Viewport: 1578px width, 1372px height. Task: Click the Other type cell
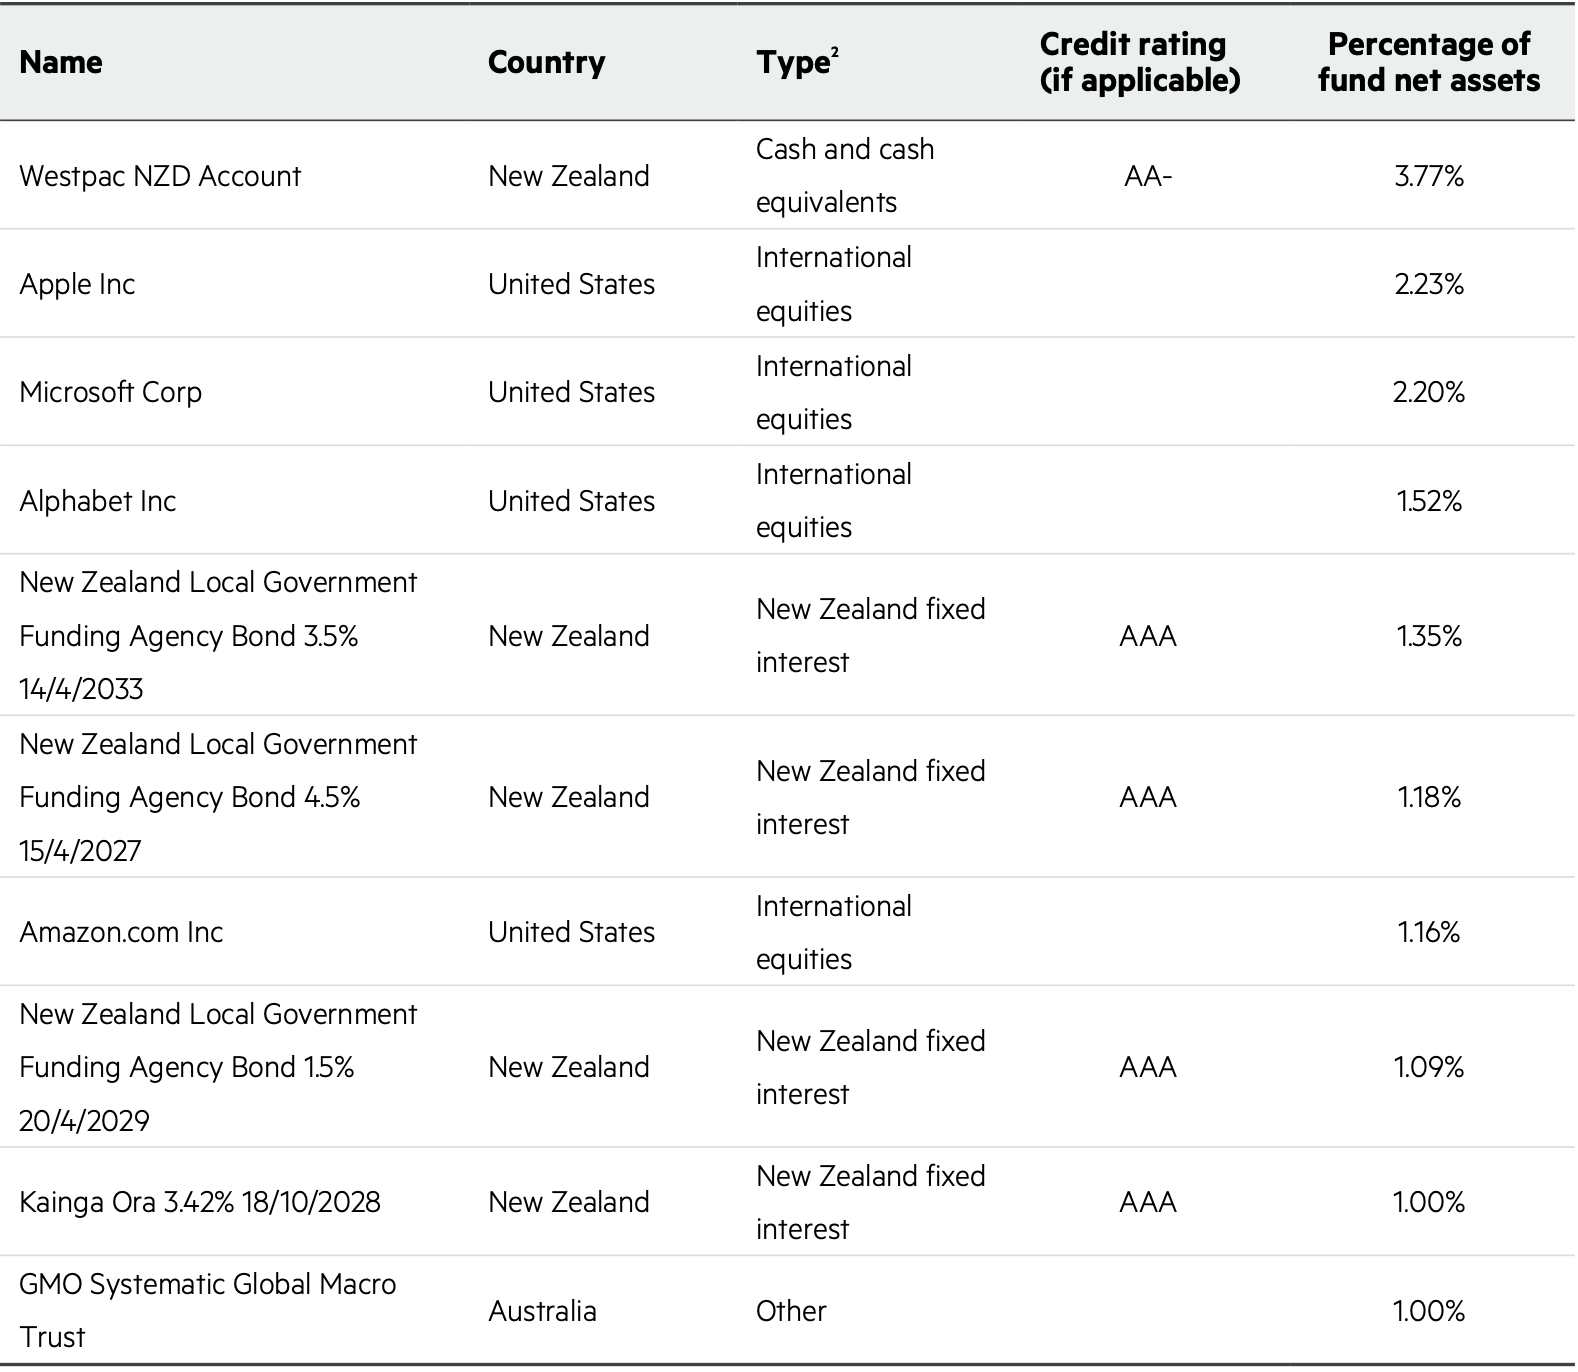point(791,1311)
